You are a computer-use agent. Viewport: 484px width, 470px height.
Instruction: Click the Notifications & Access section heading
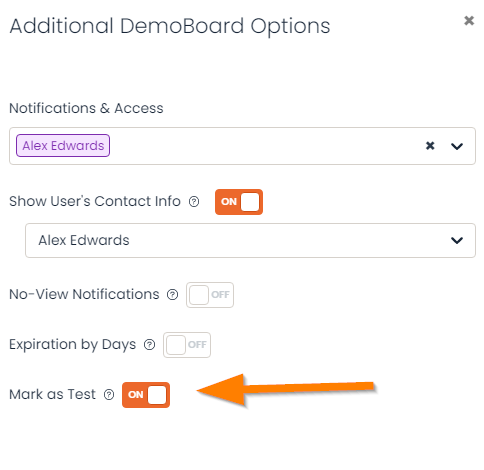[86, 108]
